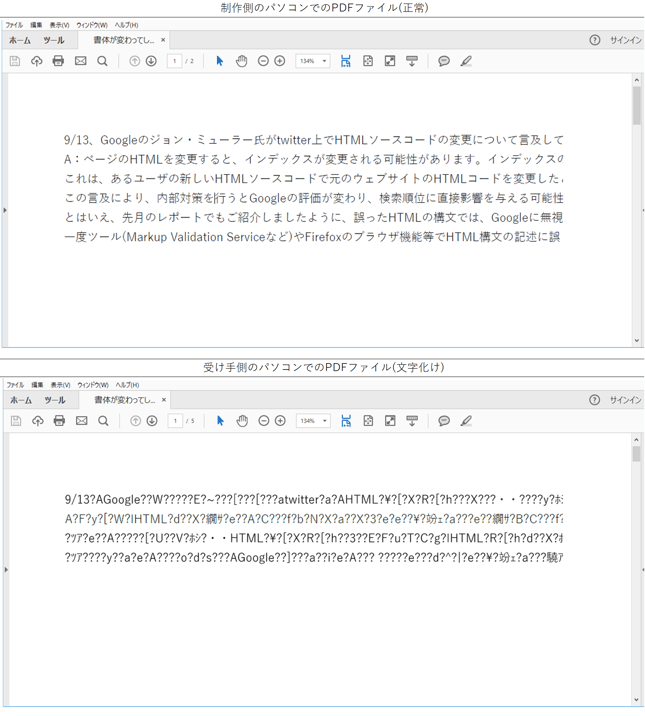The image size is (645, 716).
Task: Zoom in with plus icon, top window
Action: point(280,61)
